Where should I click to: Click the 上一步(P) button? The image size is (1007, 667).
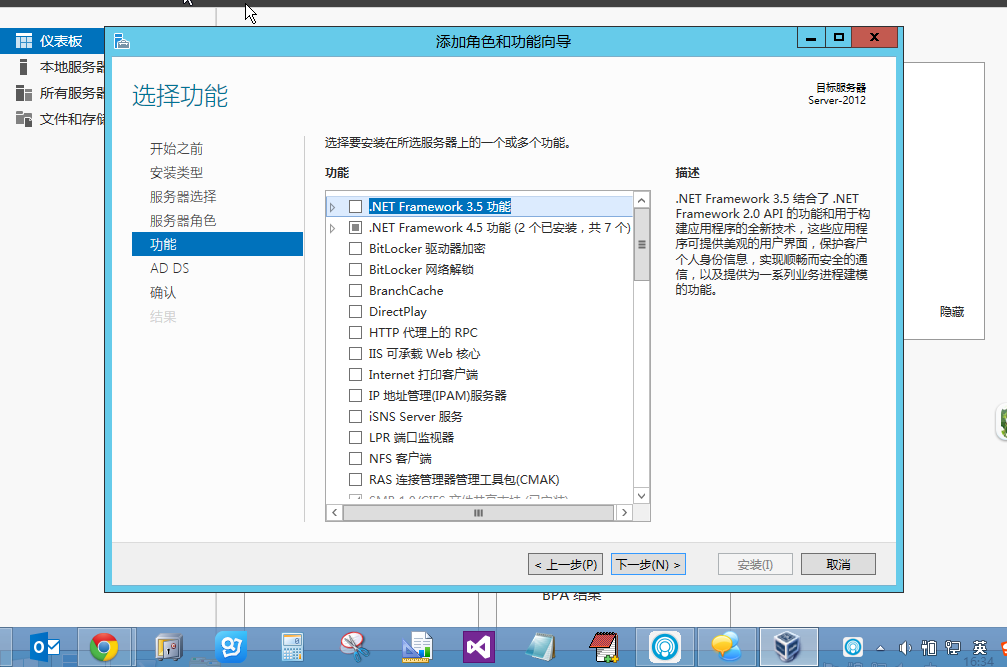565,564
